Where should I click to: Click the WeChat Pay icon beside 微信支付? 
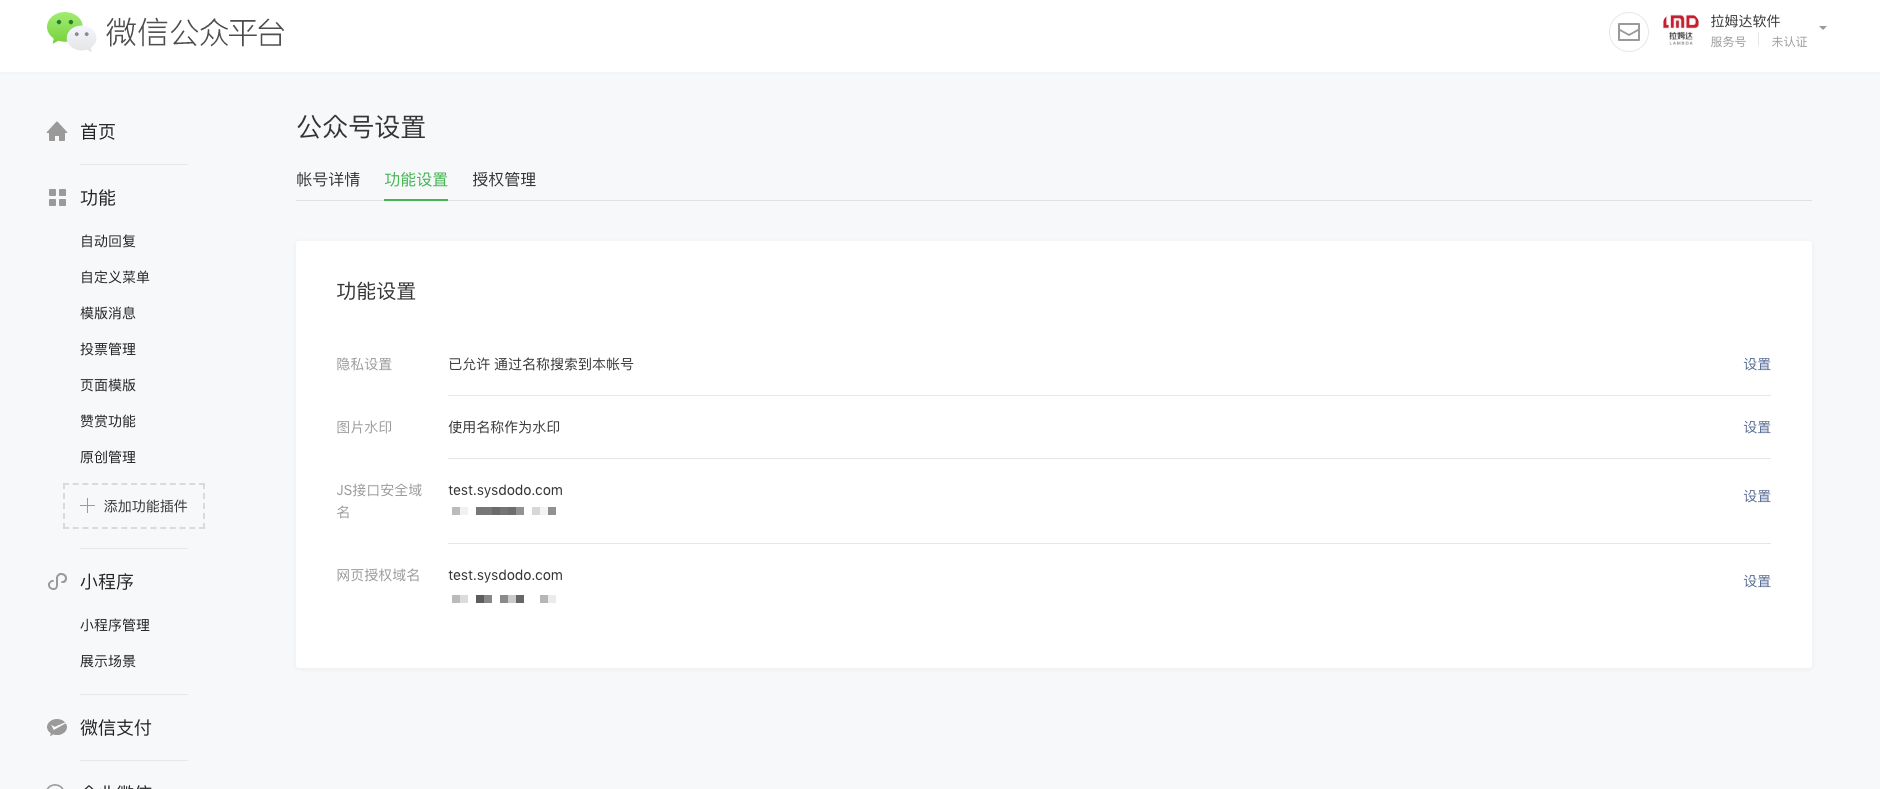click(x=57, y=728)
